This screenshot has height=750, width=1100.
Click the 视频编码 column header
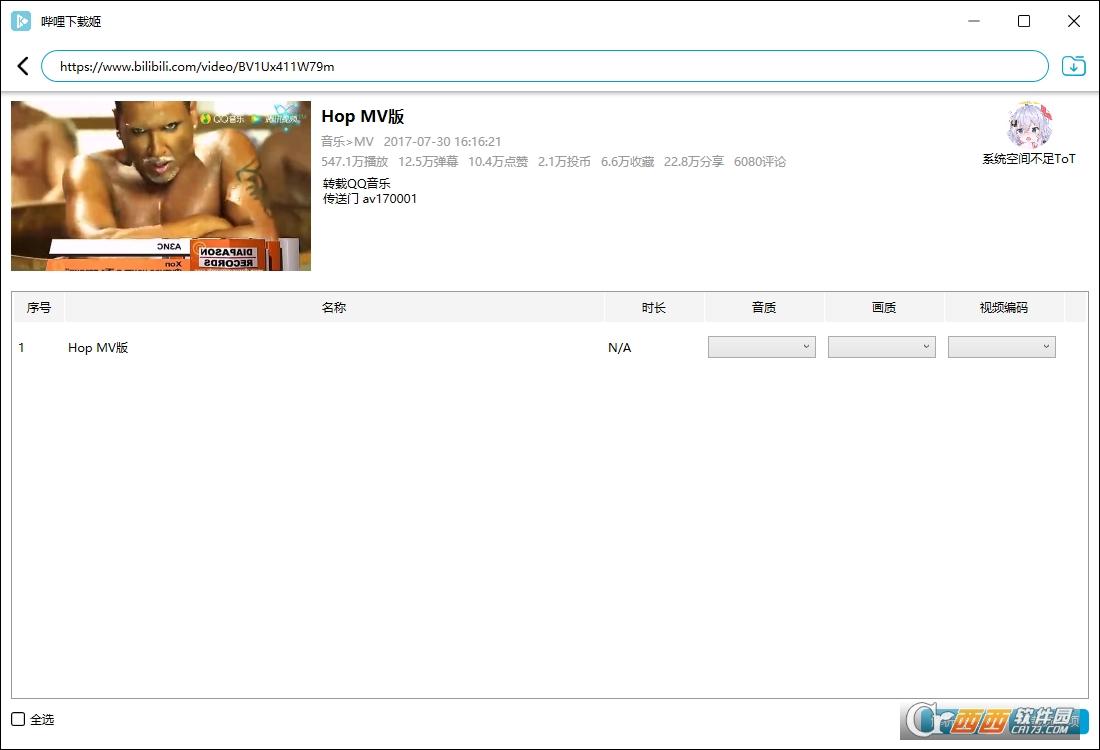[x=1004, y=307]
